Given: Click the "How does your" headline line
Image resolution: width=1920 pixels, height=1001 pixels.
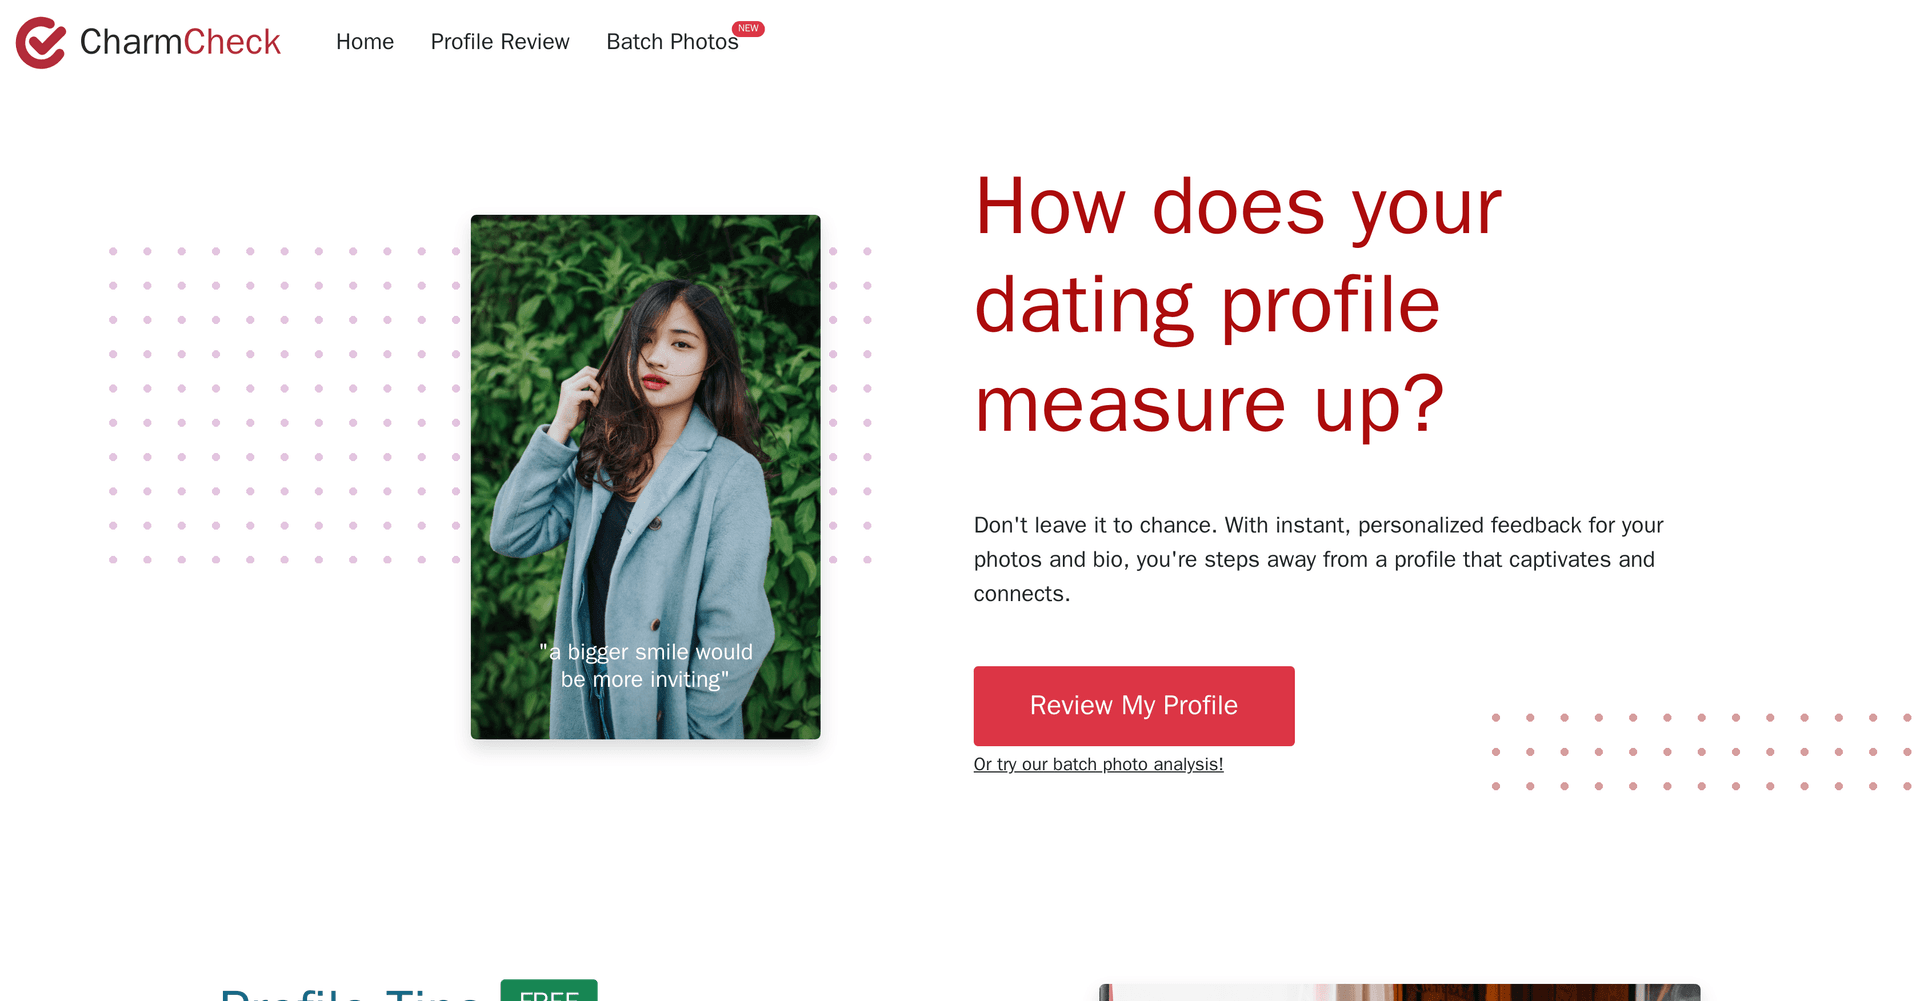Looking at the screenshot, I should coord(1238,207).
